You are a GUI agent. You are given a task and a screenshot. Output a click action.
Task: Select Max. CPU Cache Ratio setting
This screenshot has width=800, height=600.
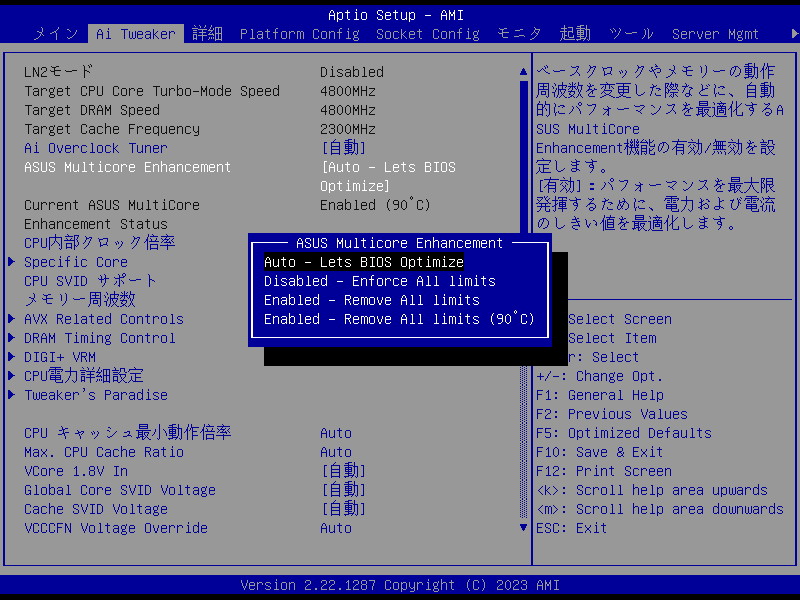pyautogui.click(x=104, y=452)
